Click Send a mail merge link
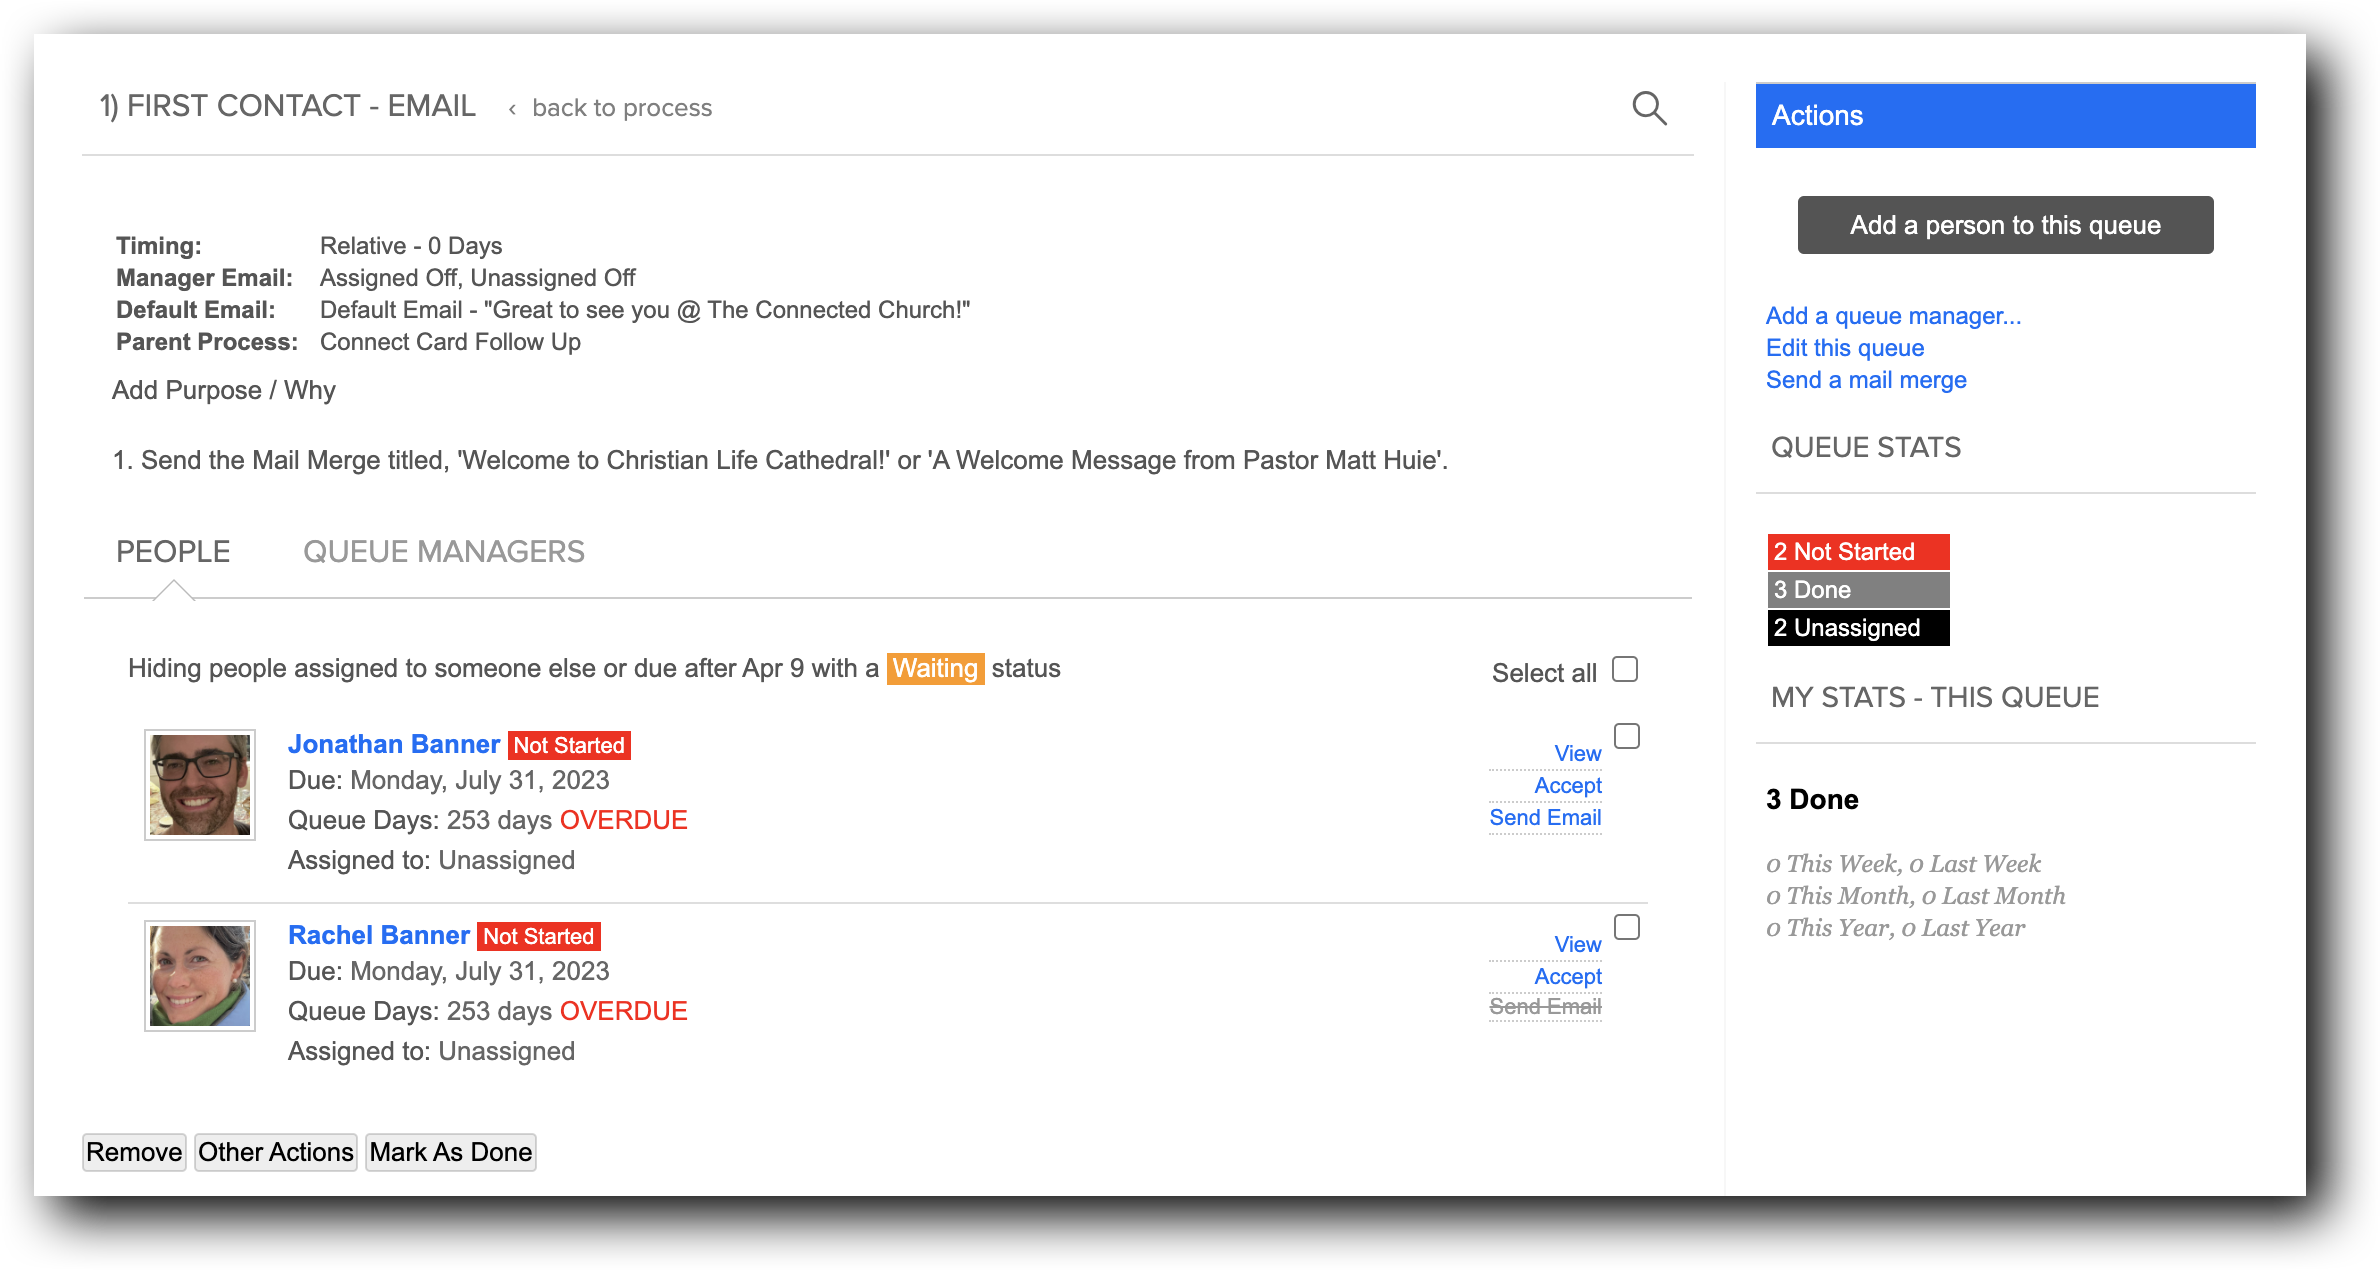Screen dimensions: 2380x1270 1865,380
